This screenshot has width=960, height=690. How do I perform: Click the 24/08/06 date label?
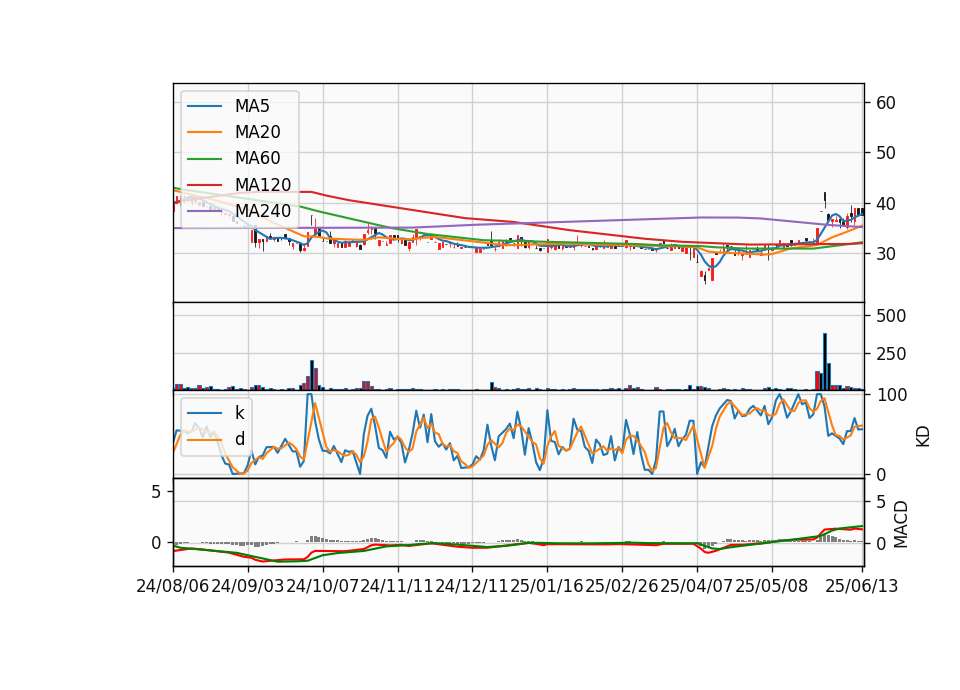(173, 586)
